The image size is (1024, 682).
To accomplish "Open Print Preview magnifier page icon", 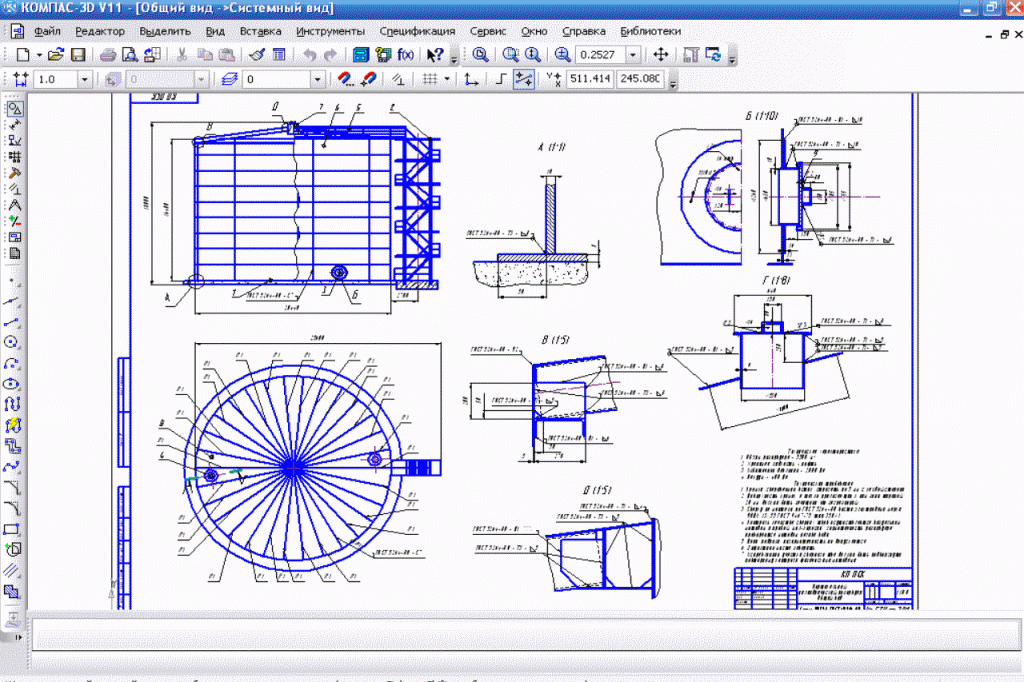I will coord(130,55).
